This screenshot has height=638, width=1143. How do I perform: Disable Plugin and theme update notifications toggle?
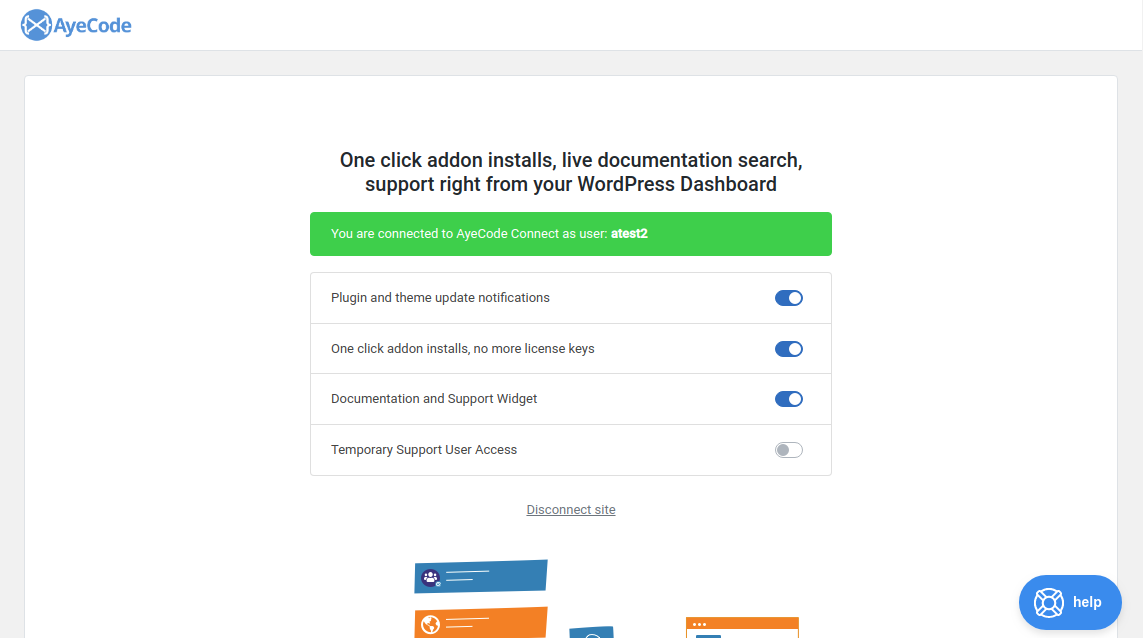coord(789,298)
